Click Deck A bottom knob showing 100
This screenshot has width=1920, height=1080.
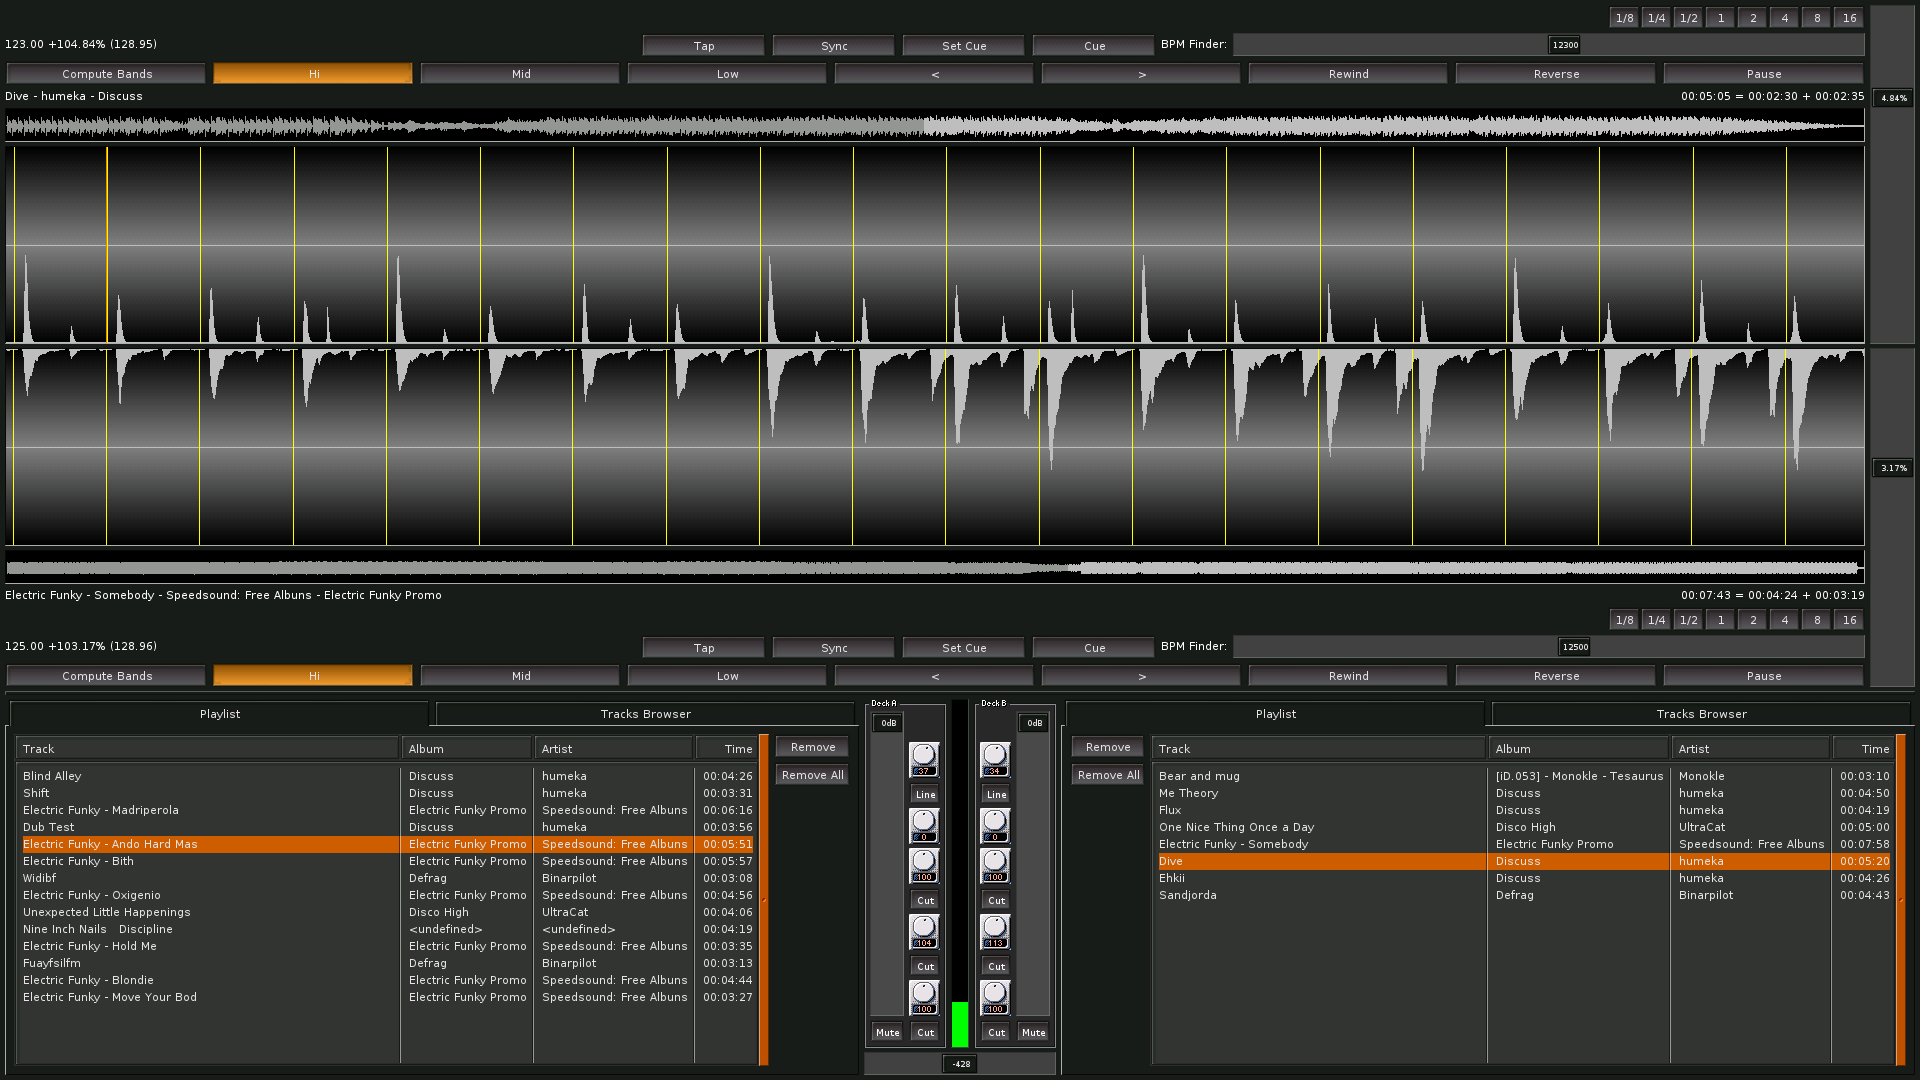coord(924,995)
